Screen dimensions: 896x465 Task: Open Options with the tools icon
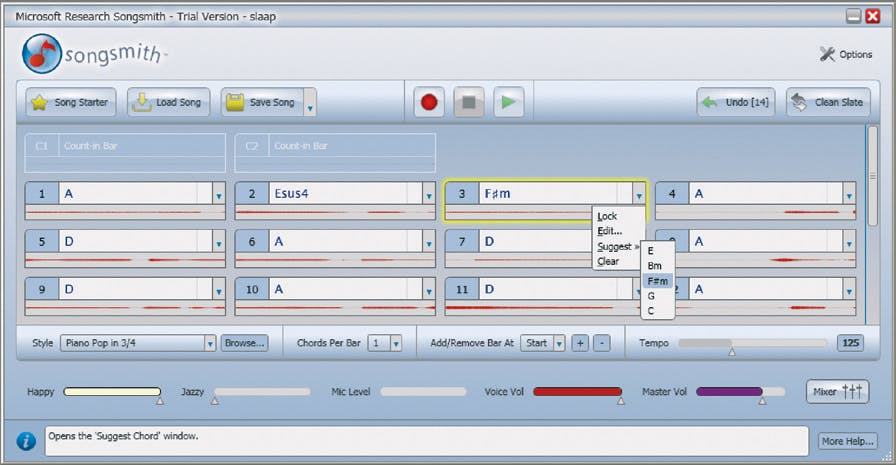tap(846, 54)
